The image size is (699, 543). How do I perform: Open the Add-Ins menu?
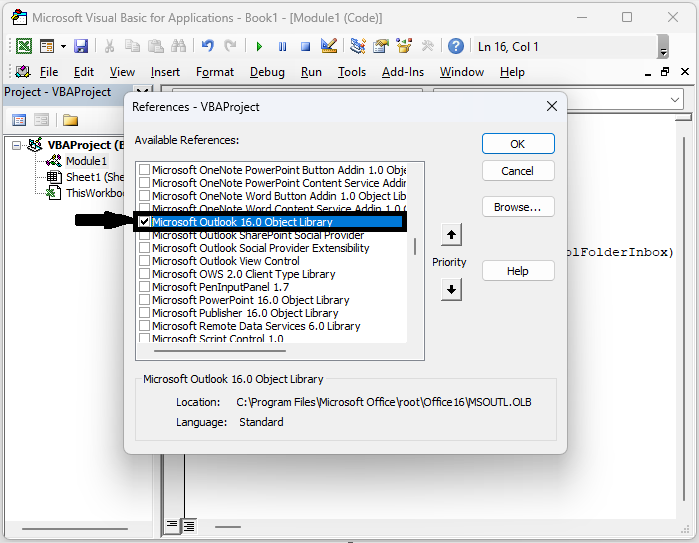(403, 72)
